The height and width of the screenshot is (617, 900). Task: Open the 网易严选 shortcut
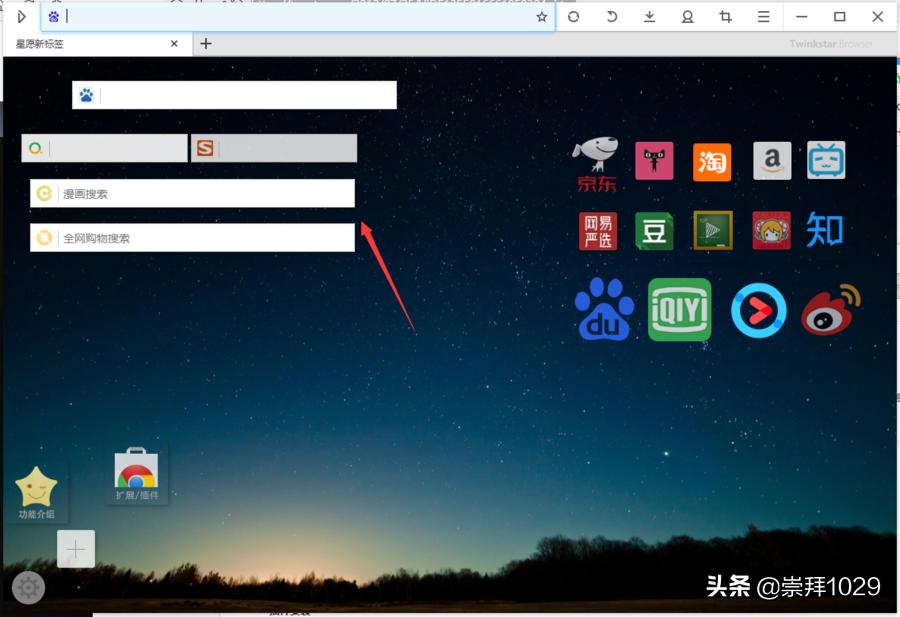coord(597,230)
